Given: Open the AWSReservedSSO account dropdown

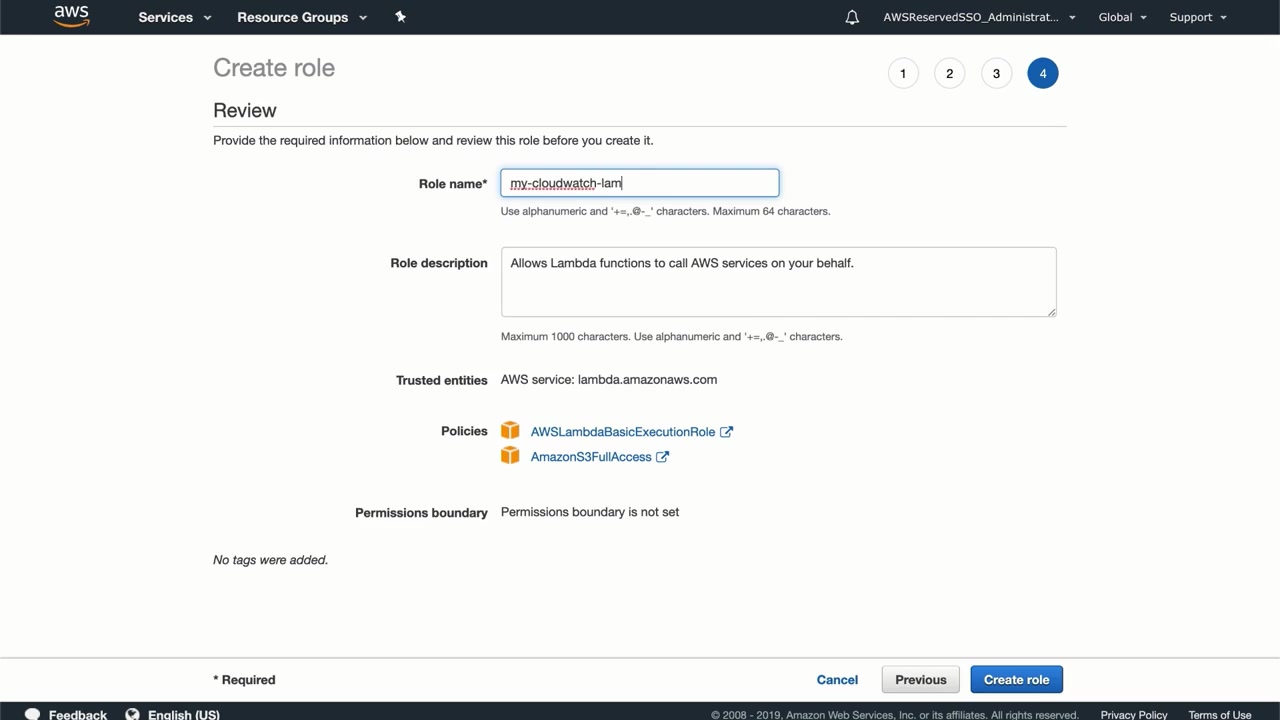Looking at the screenshot, I should click(979, 17).
